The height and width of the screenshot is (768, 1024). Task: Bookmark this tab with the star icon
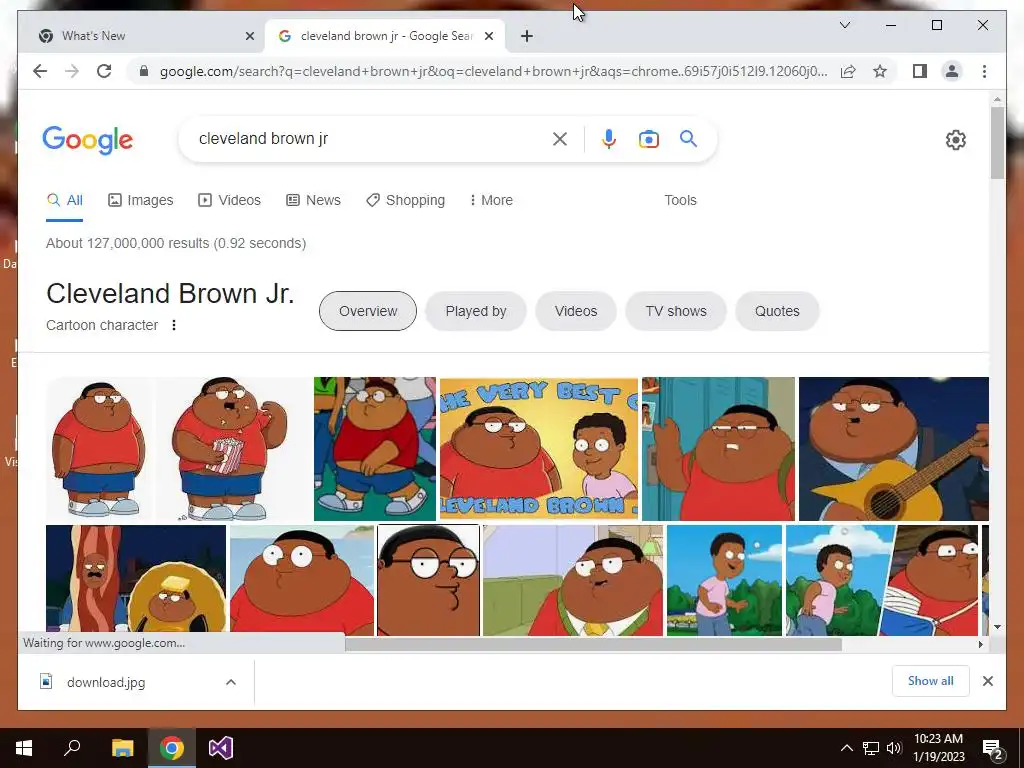(x=880, y=71)
